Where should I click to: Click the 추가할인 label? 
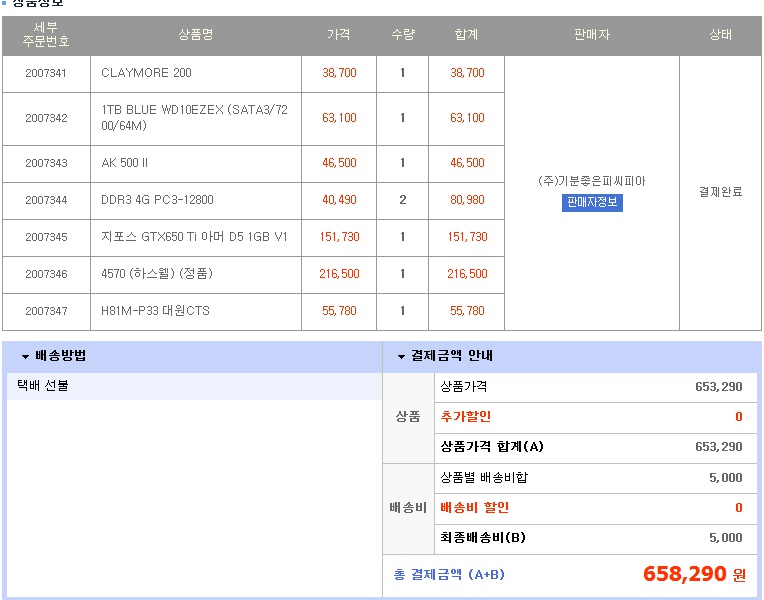465,417
